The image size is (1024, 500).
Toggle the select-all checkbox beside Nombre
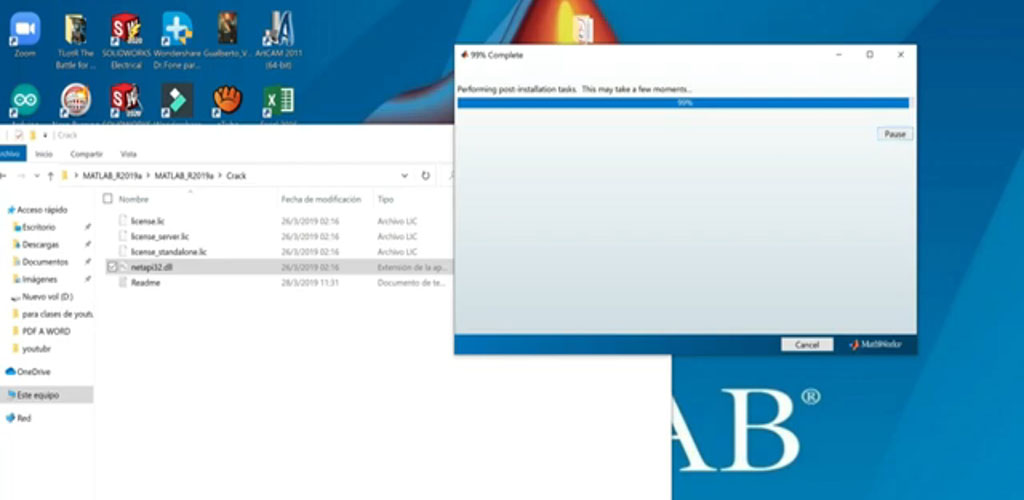click(x=108, y=199)
